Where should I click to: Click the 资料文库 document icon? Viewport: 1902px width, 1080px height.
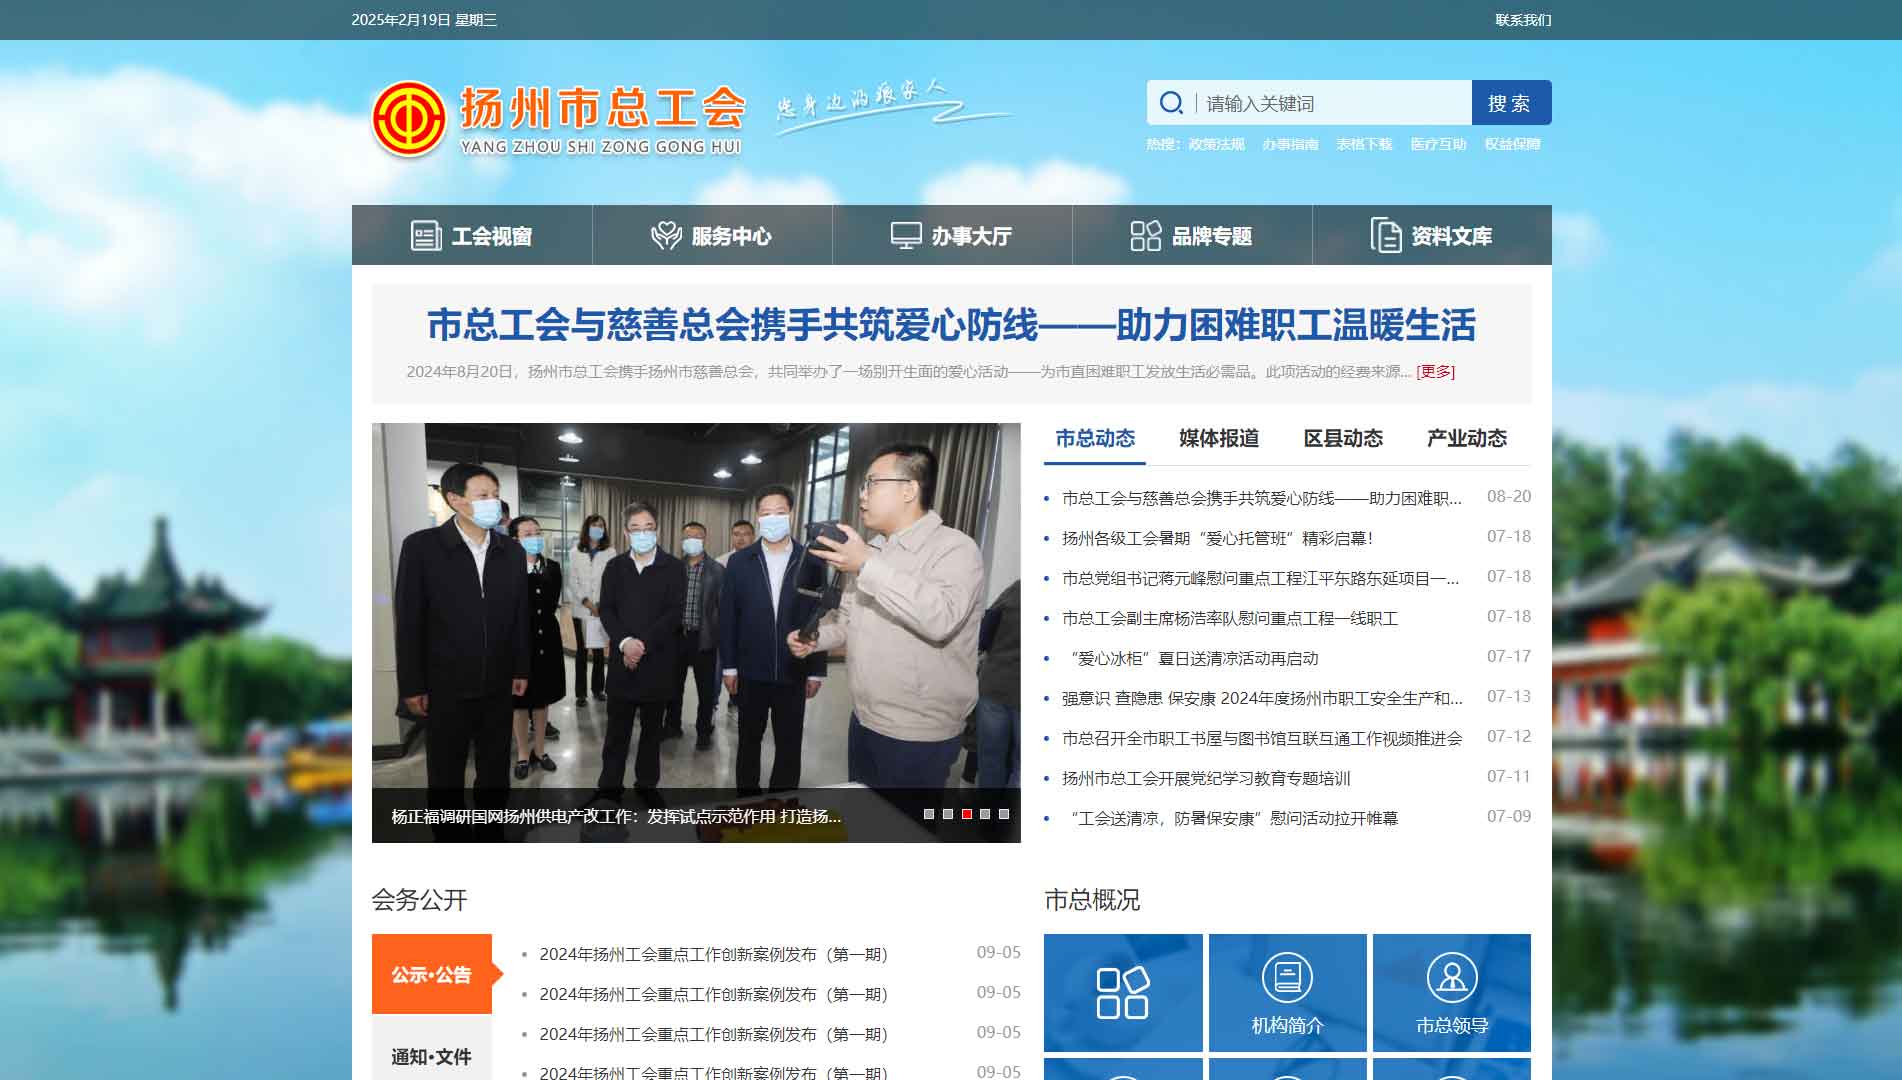click(1386, 235)
